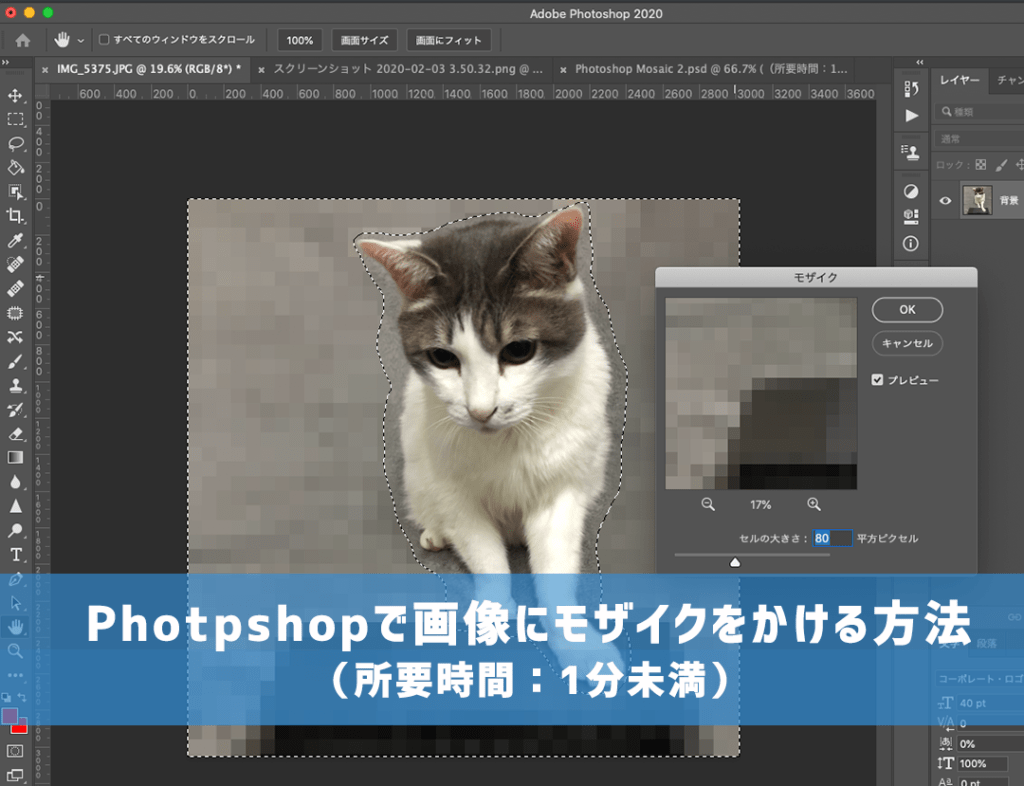1024x786 pixels.
Task: Click the 100% zoom button
Action: 300,40
